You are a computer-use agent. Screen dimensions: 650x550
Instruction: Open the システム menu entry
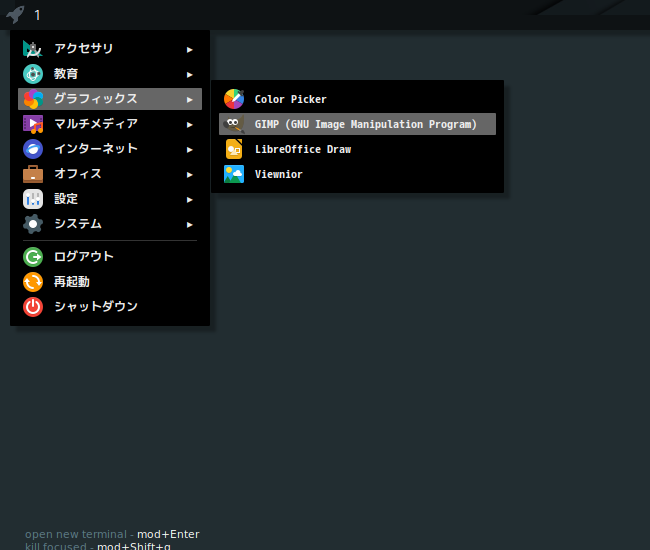coord(110,224)
